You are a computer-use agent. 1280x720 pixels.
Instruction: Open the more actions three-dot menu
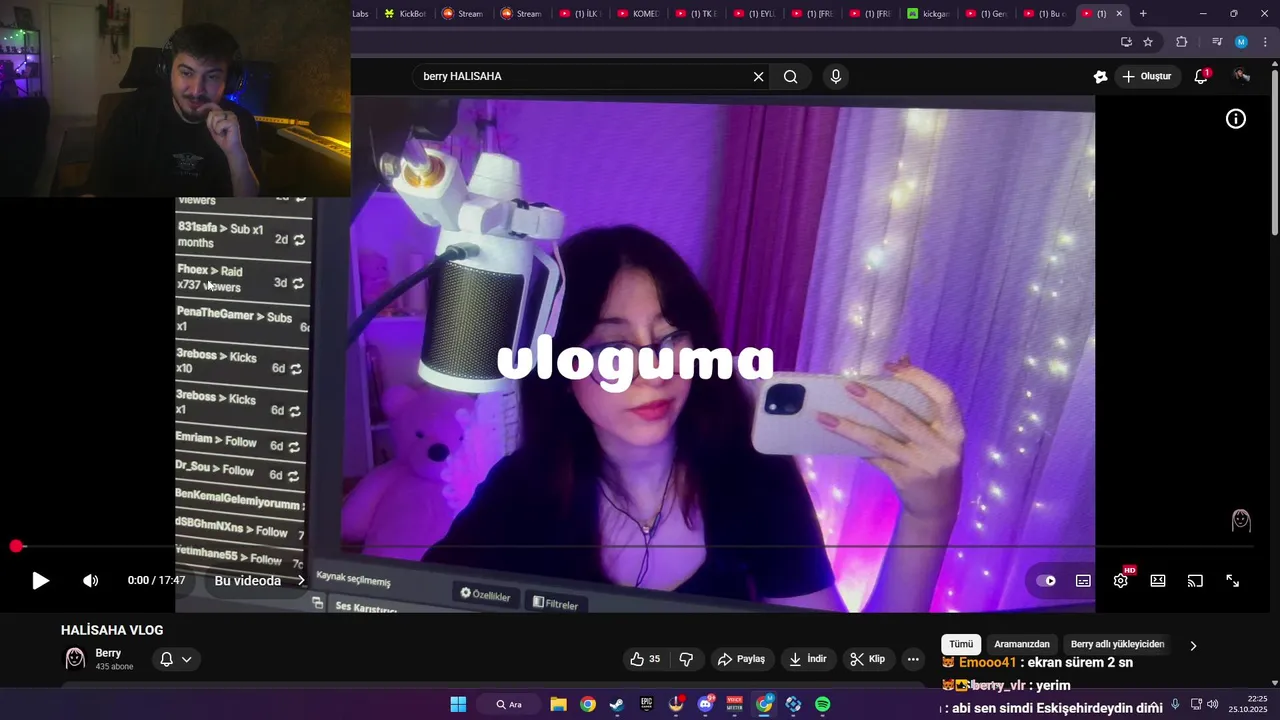click(x=912, y=659)
